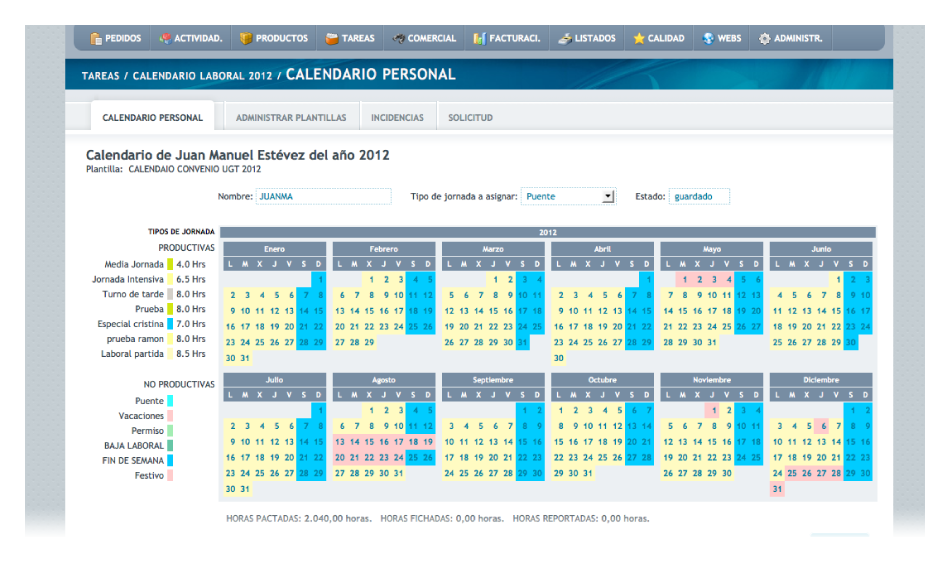Click the Puente cyan swatch
The width and height of the screenshot is (950, 562).
tap(170, 400)
